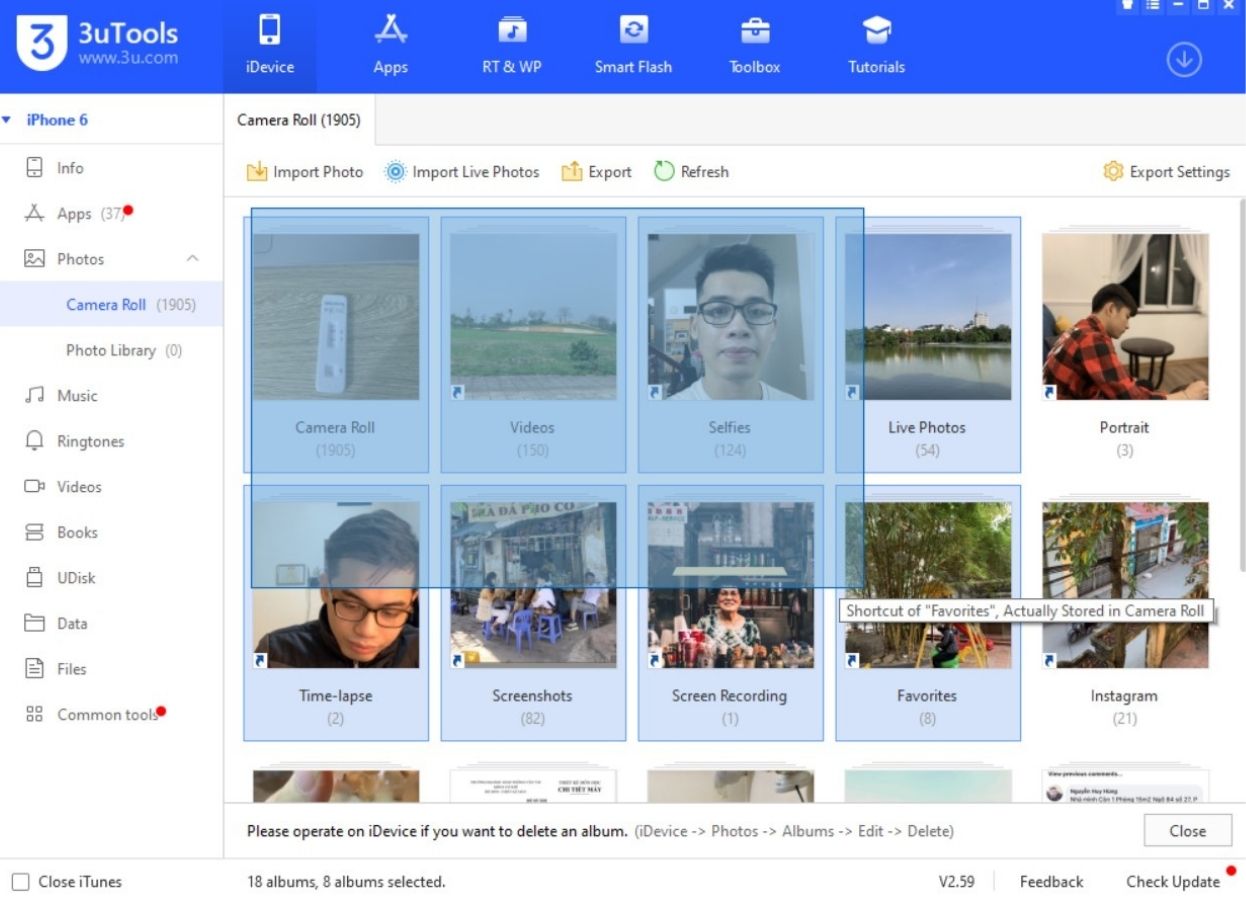Click the iPhone 6 device name
Image resolution: width=1246 pixels, height=898 pixels.
tap(57, 120)
